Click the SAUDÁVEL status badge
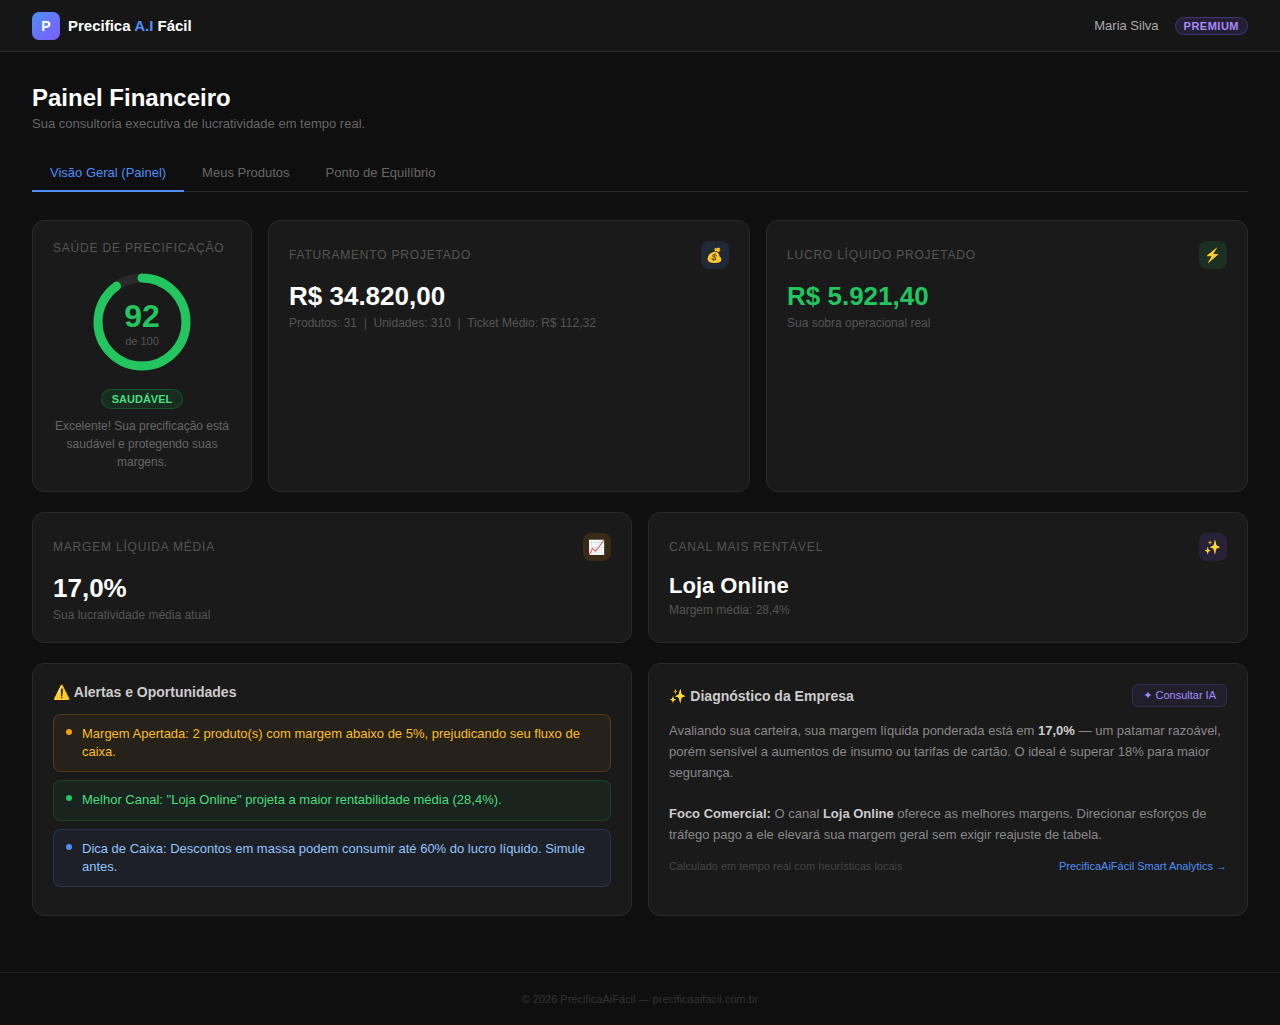The width and height of the screenshot is (1280, 1025). [142, 399]
